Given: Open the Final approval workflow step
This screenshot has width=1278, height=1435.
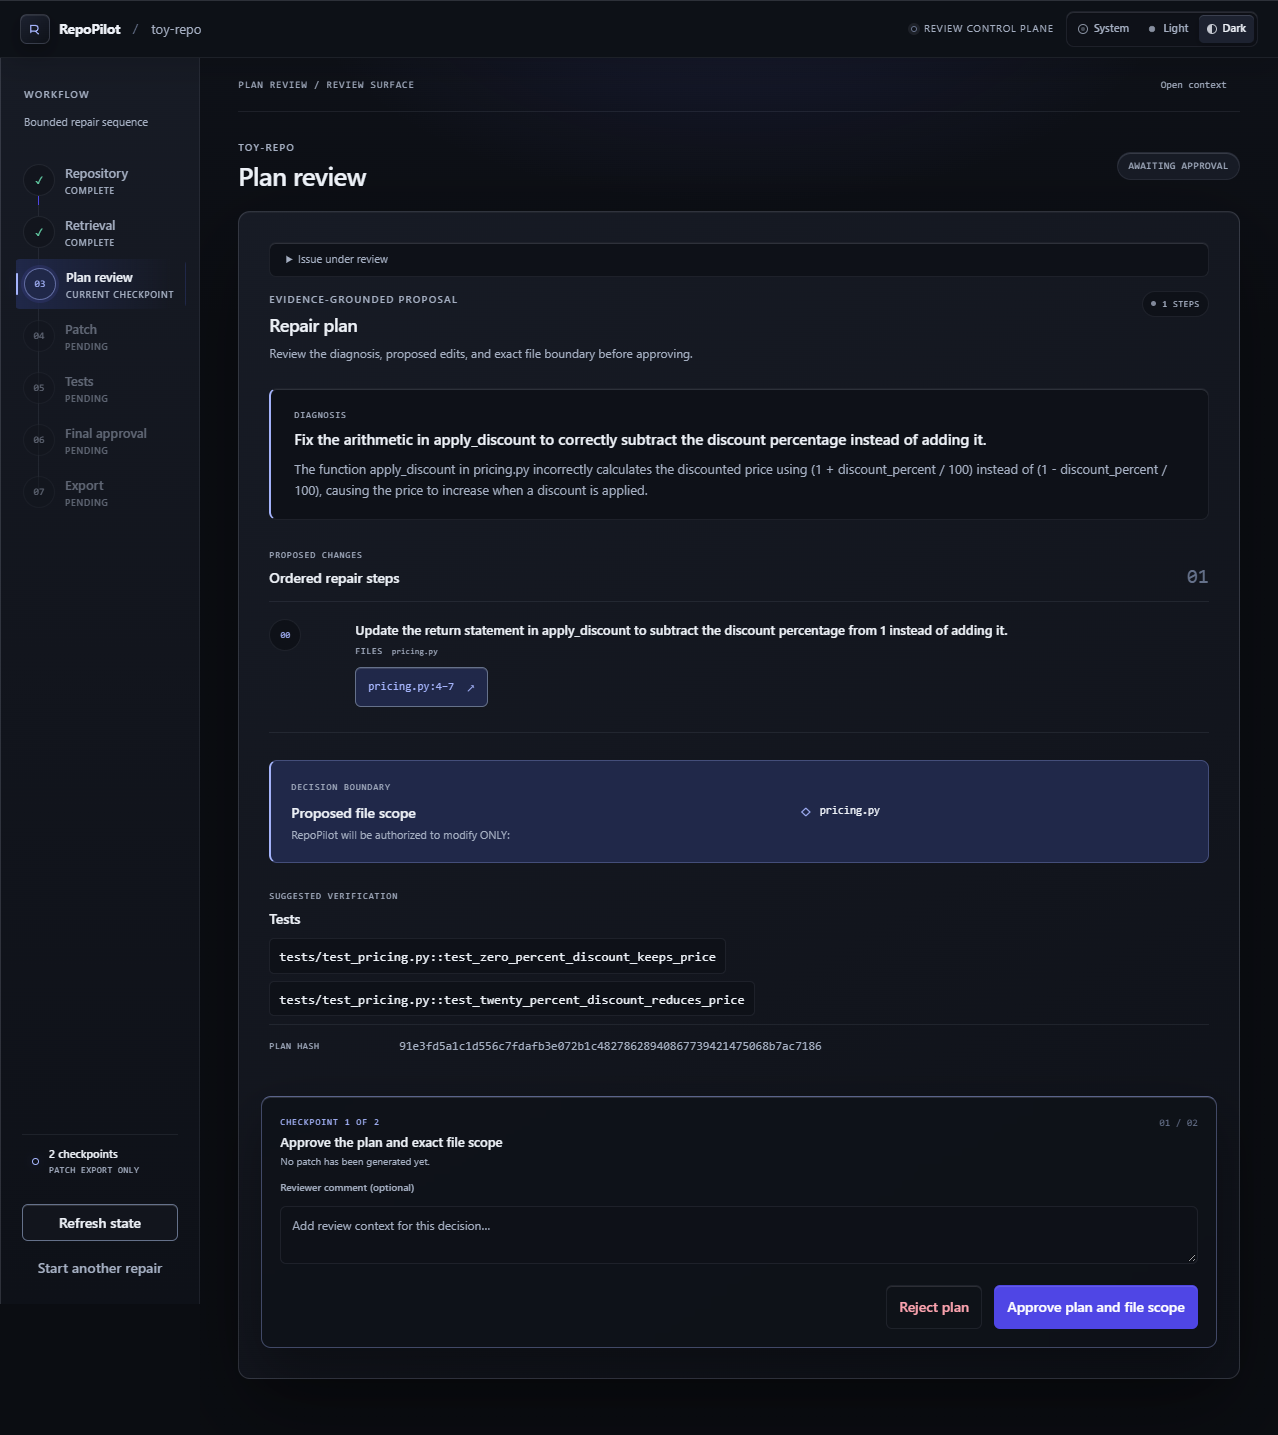Looking at the screenshot, I should coord(100,440).
